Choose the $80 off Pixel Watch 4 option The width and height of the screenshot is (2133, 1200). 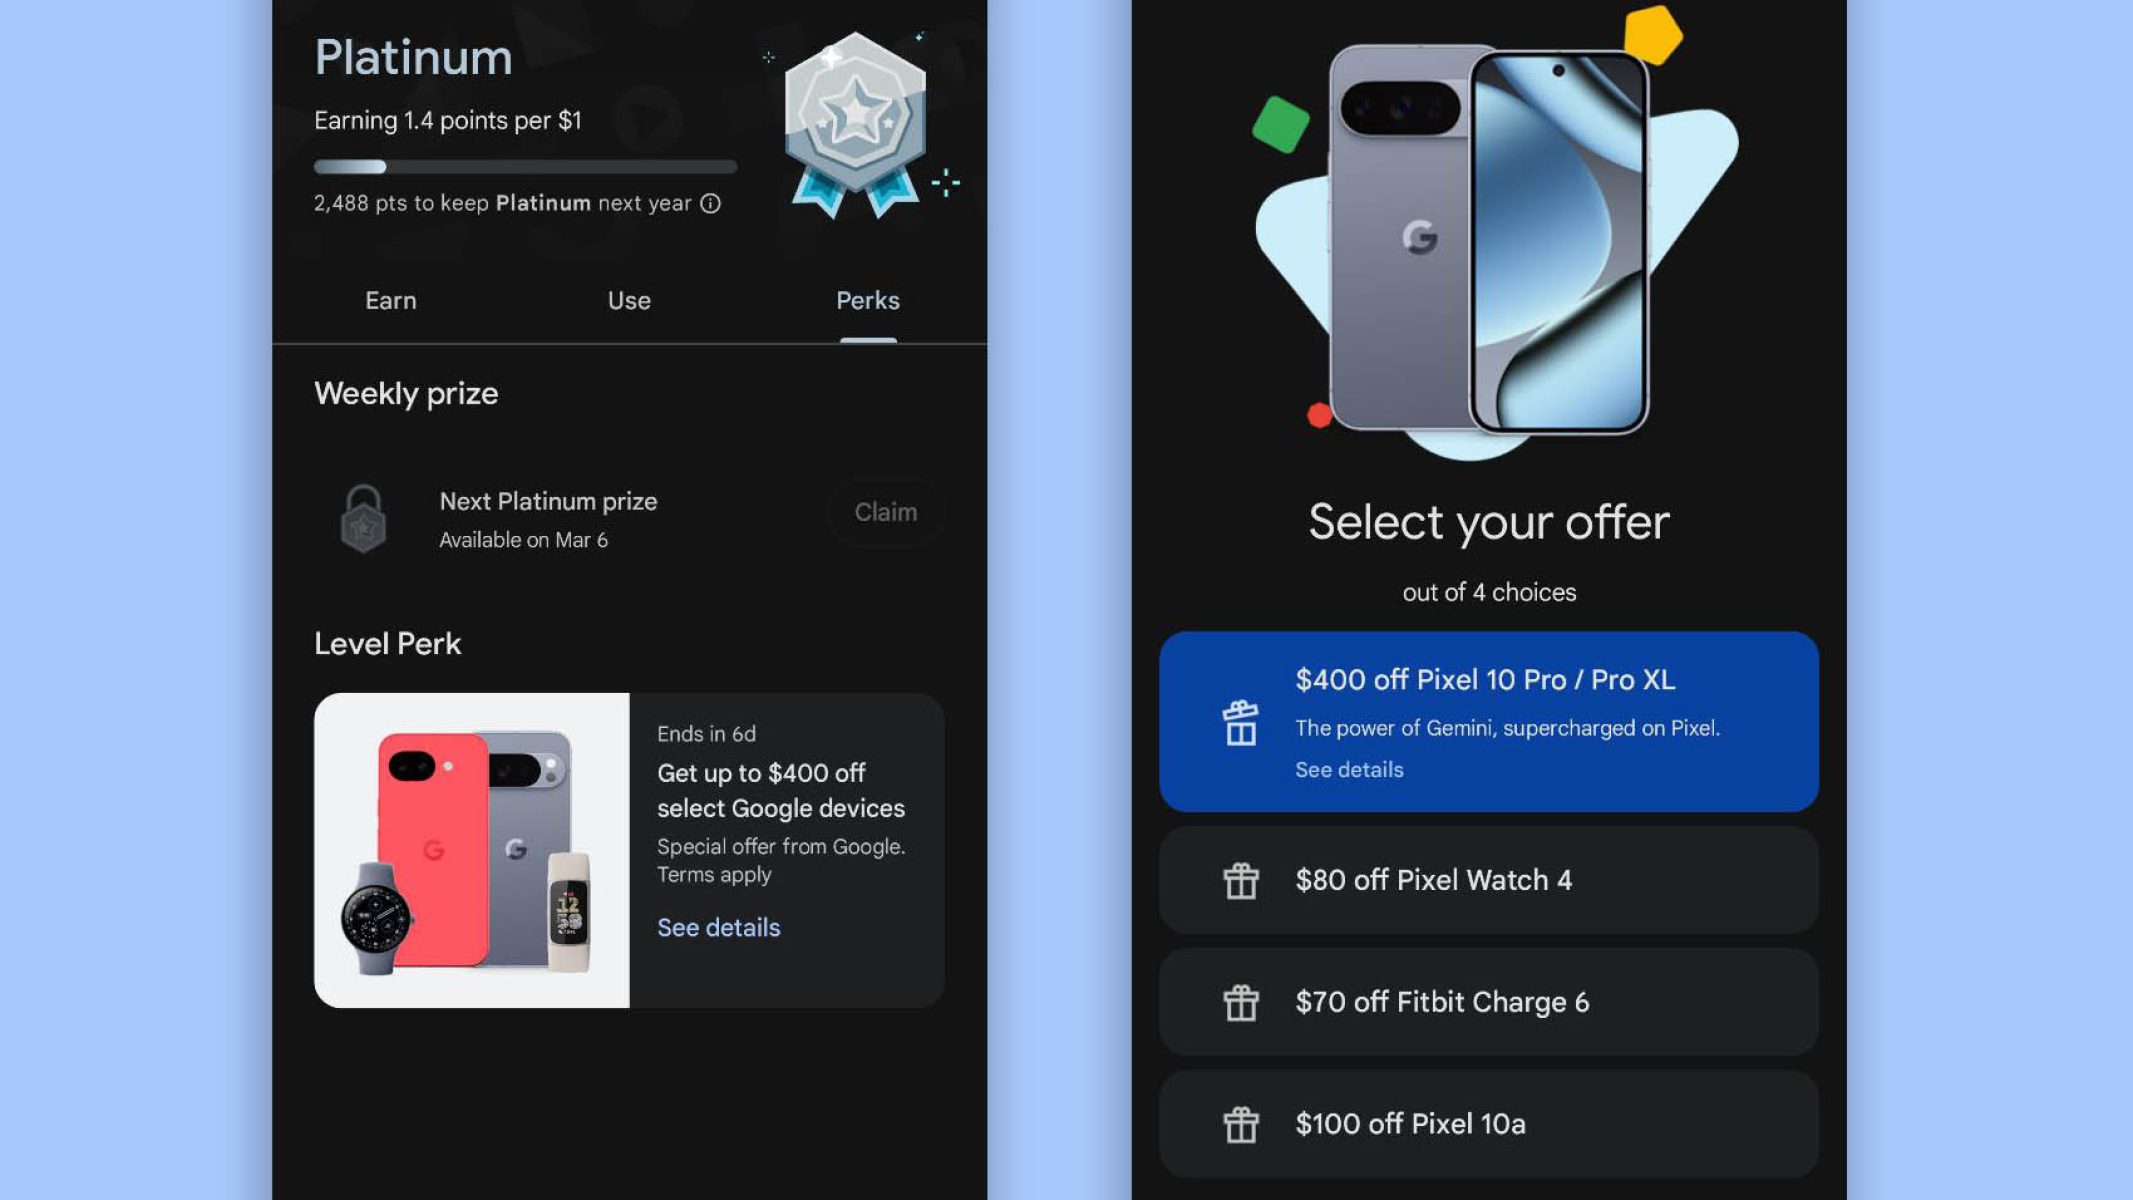pyautogui.click(x=1488, y=881)
